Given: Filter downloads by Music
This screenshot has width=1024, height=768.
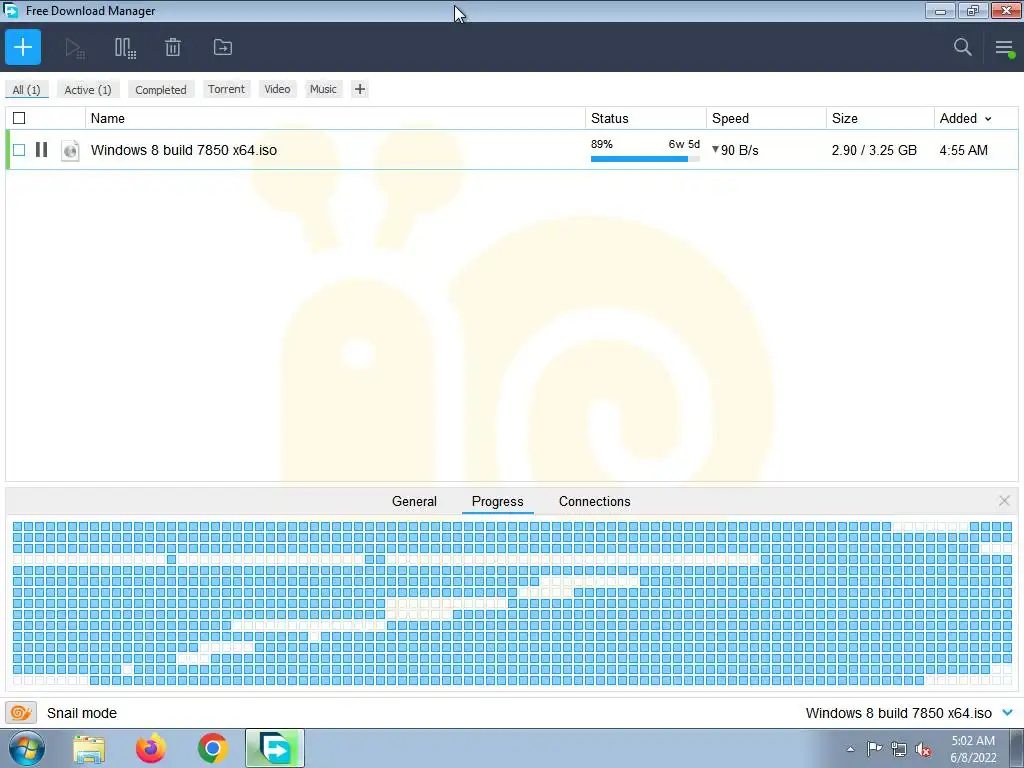Looking at the screenshot, I should point(323,89).
